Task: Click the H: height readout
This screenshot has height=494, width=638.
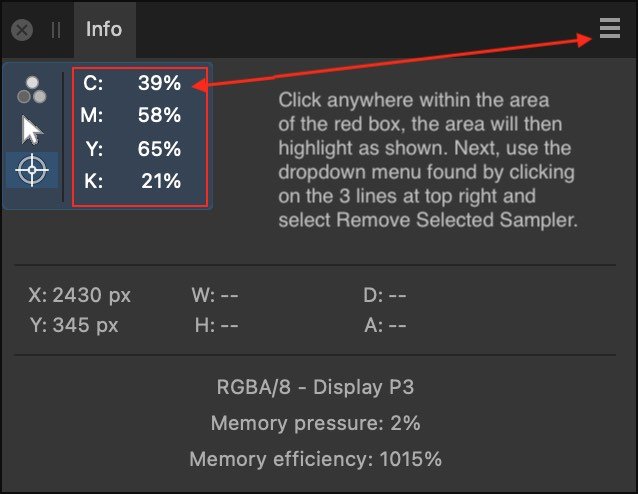Action: tap(216, 325)
